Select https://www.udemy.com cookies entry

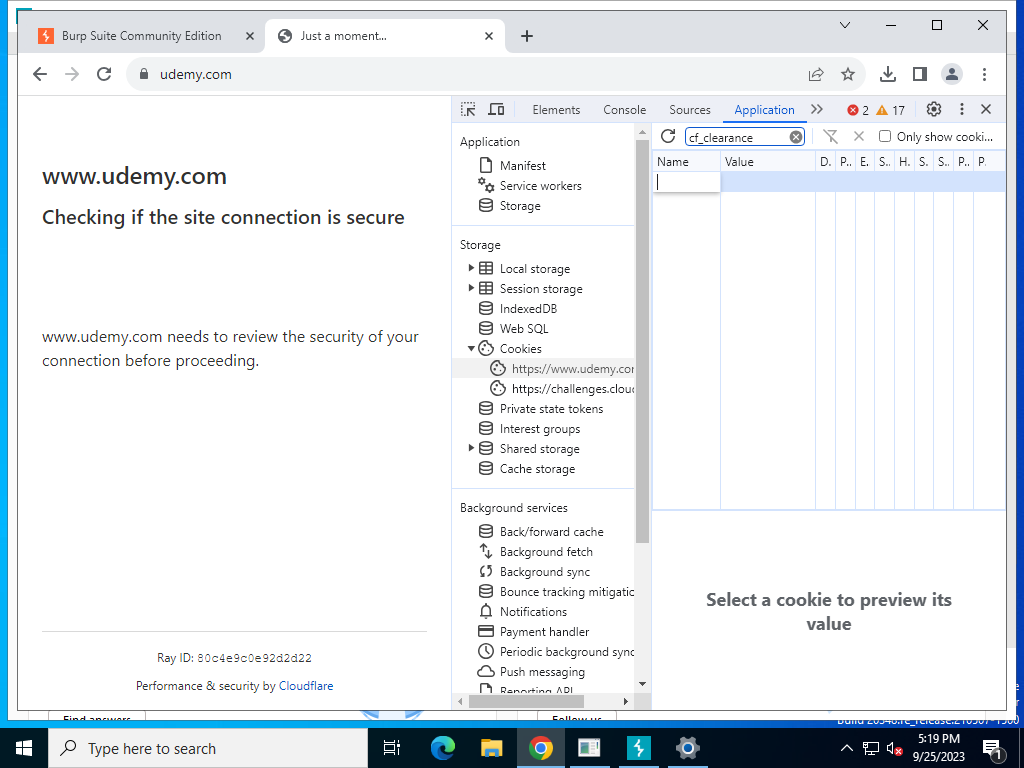click(x=562, y=368)
